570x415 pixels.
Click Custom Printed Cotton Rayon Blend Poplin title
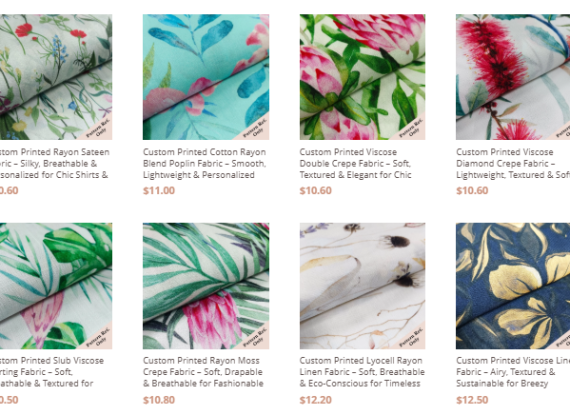(x=204, y=164)
